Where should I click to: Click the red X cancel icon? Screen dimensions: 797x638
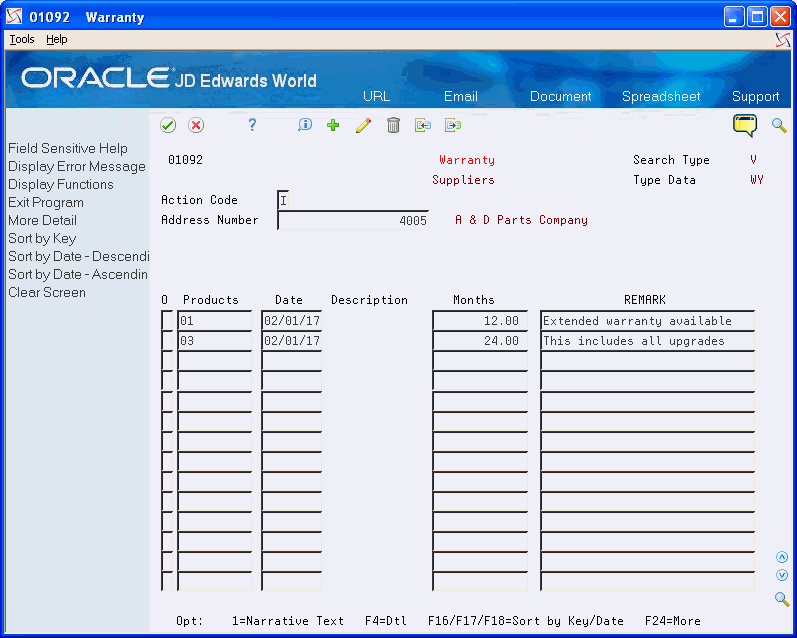click(196, 125)
